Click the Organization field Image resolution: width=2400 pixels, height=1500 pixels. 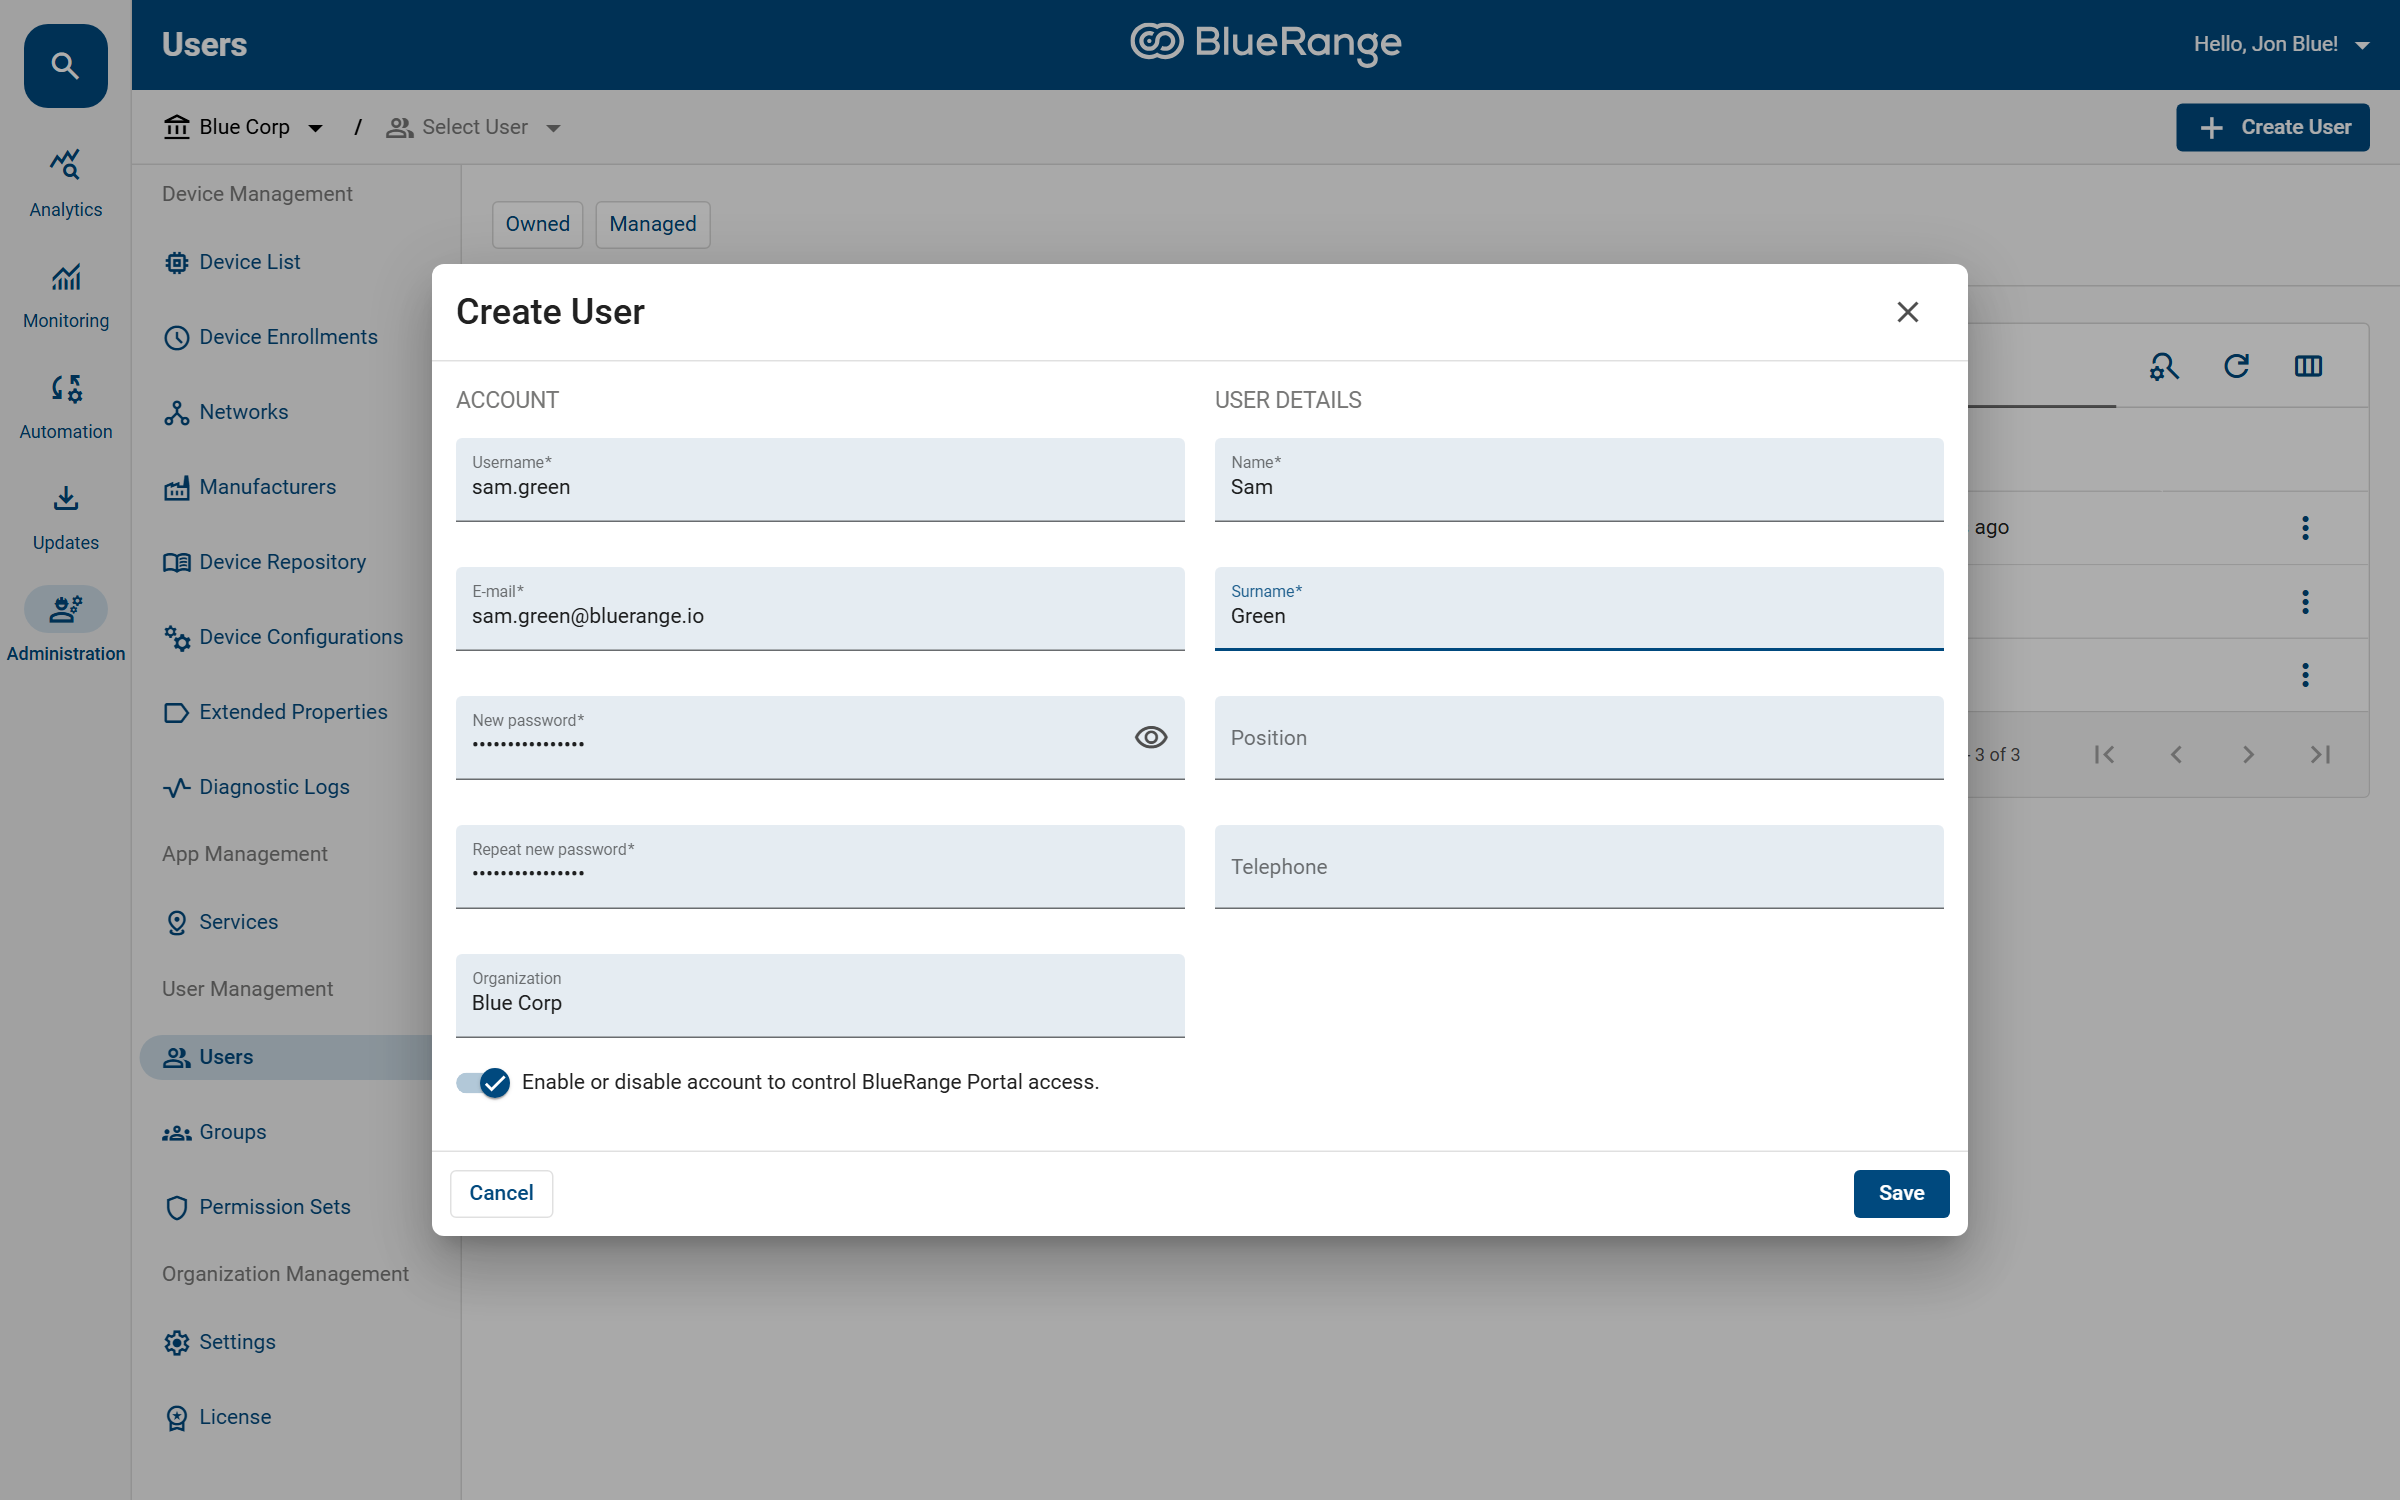pos(820,996)
